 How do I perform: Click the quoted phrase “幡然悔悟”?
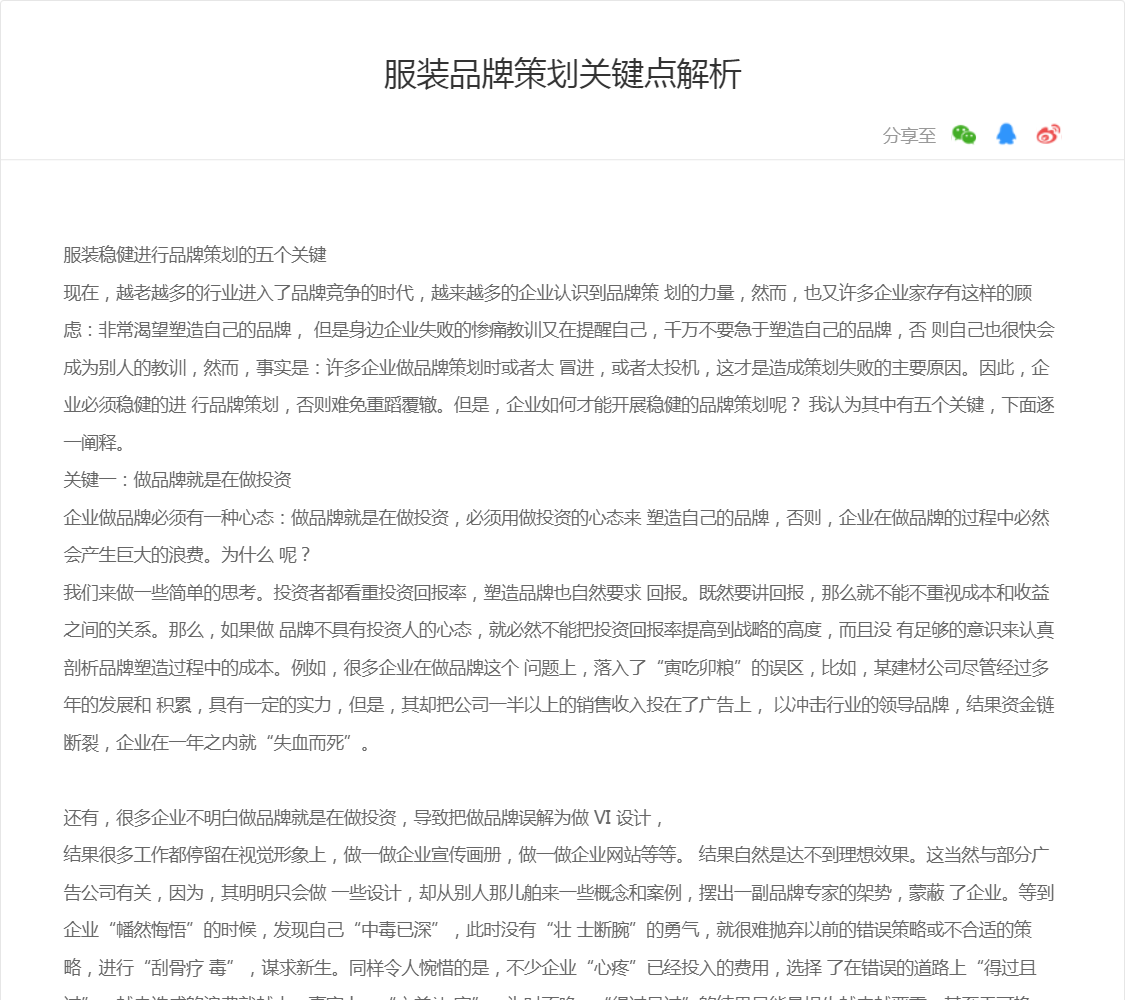pos(158,930)
